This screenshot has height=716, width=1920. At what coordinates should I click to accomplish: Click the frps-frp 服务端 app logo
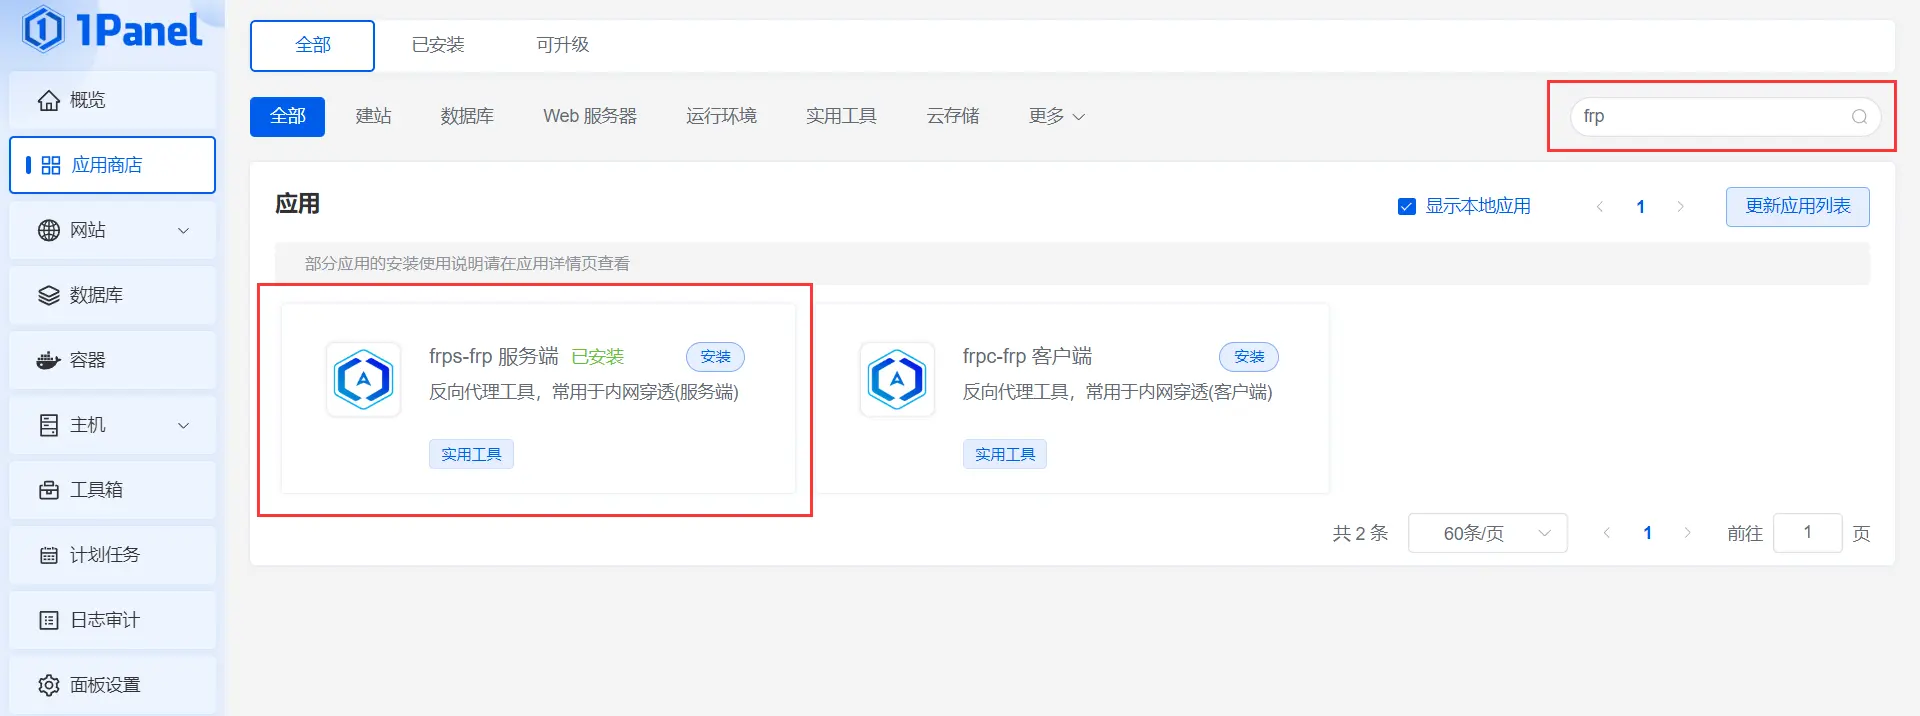(364, 379)
